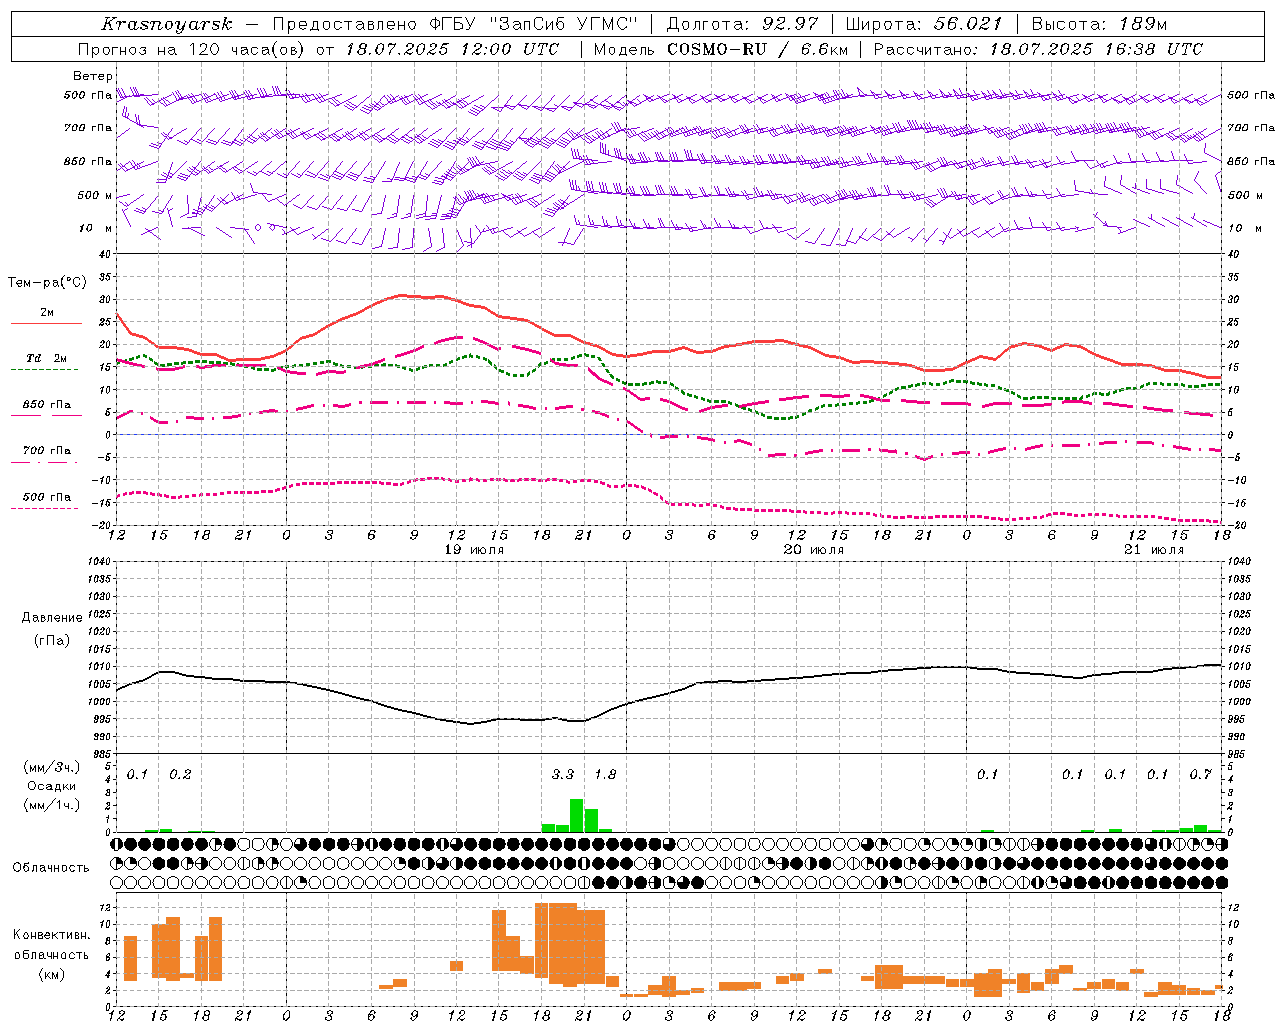Click the "Облачность" cloud cover label

(x=51, y=867)
